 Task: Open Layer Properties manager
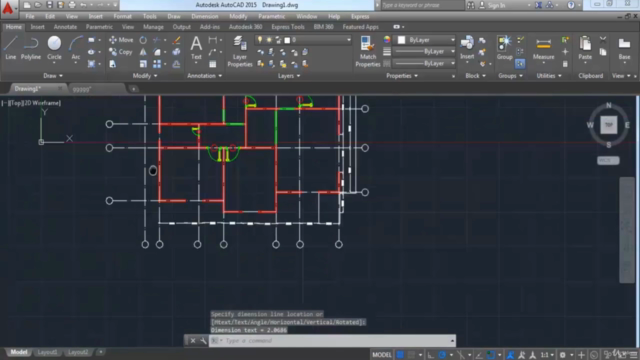(x=240, y=51)
